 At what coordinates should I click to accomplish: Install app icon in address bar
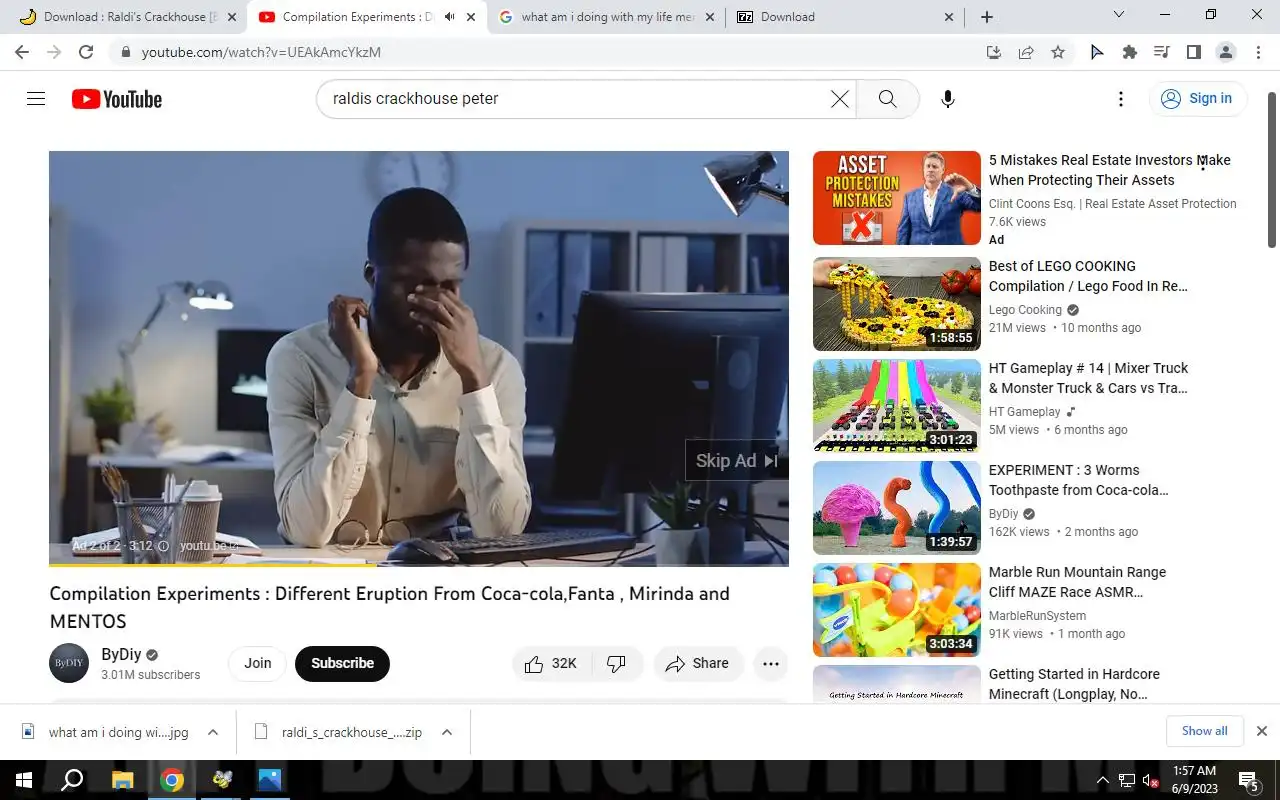click(994, 52)
